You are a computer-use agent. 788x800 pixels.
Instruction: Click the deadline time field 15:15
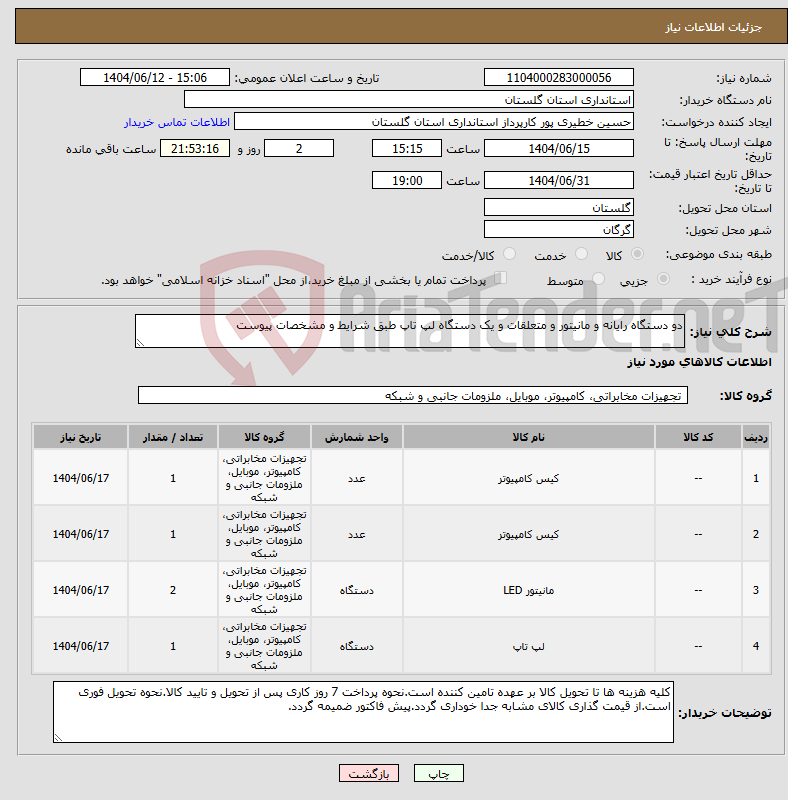coord(406,148)
